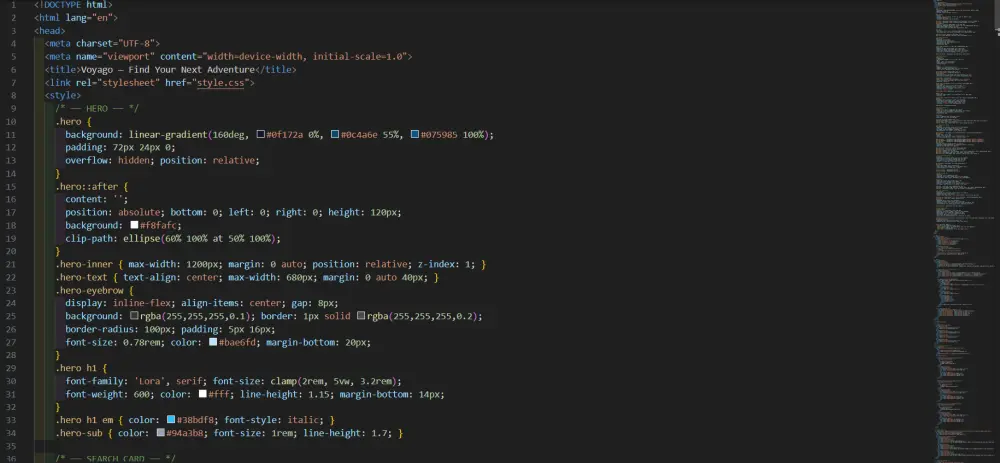
Task: Open the #bae6fd color swatch
Action: click(214, 342)
